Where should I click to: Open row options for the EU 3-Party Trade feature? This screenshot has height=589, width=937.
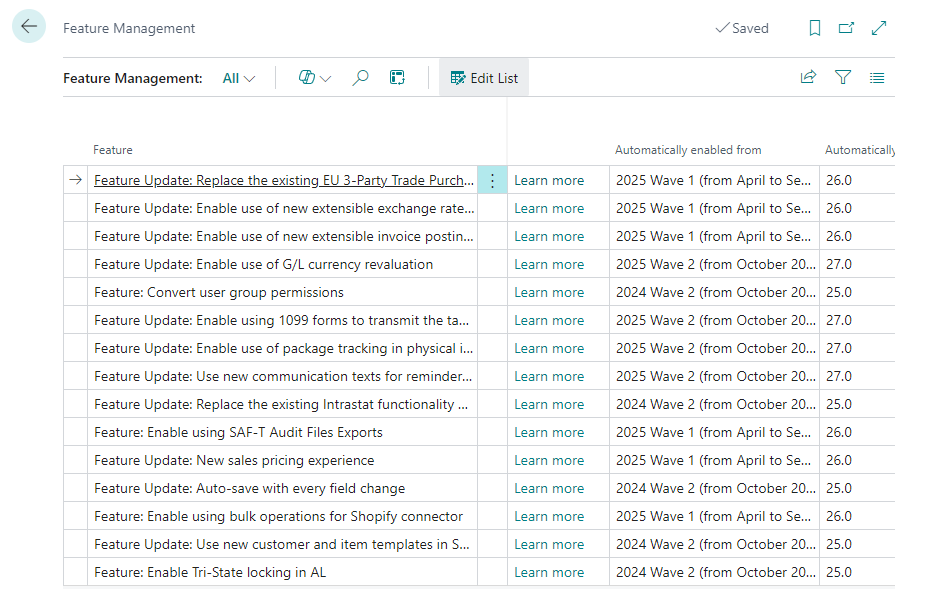[x=492, y=181]
